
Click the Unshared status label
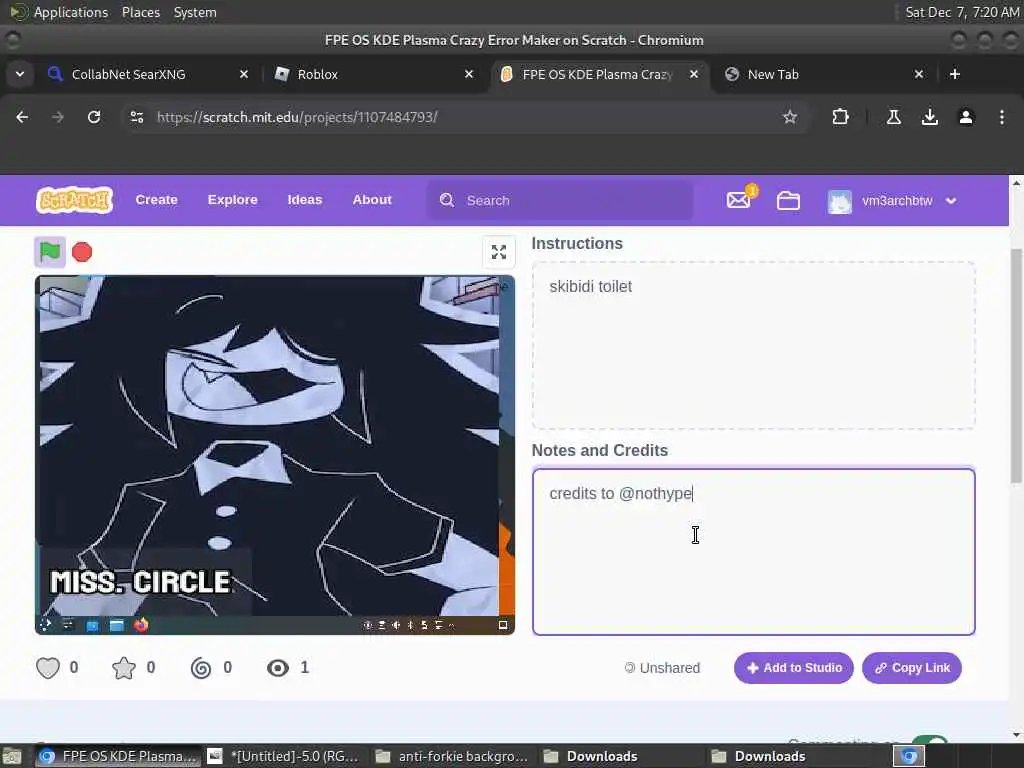click(x=662, y=668)
